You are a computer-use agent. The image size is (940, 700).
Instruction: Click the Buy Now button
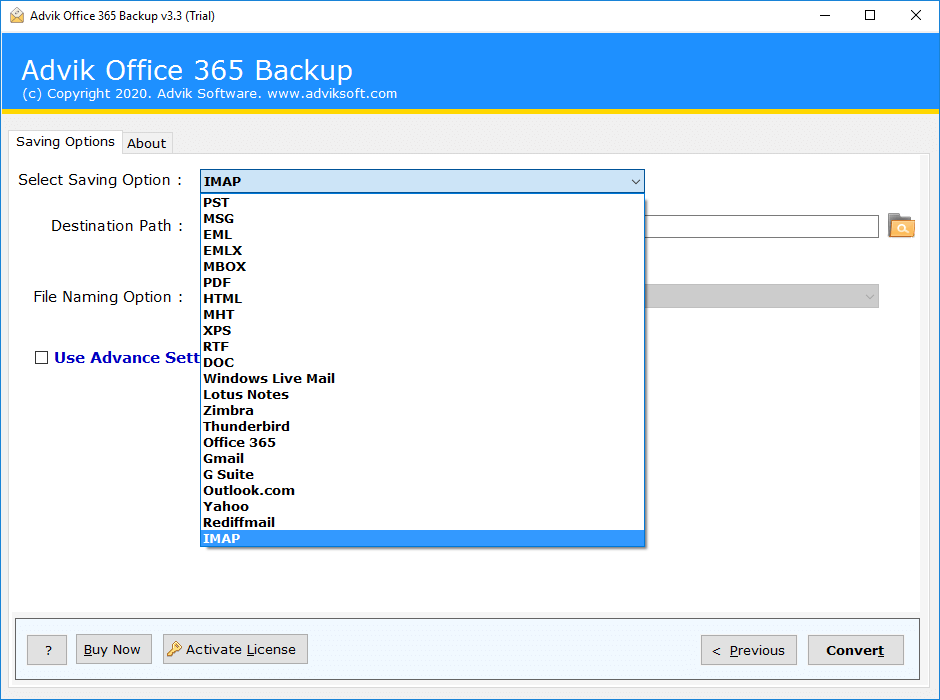(x=113, y=649)
